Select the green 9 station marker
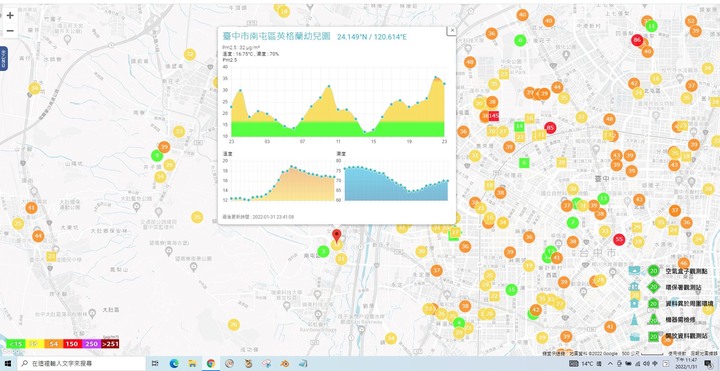Screen dimensions: 720x371 point(157,155)
